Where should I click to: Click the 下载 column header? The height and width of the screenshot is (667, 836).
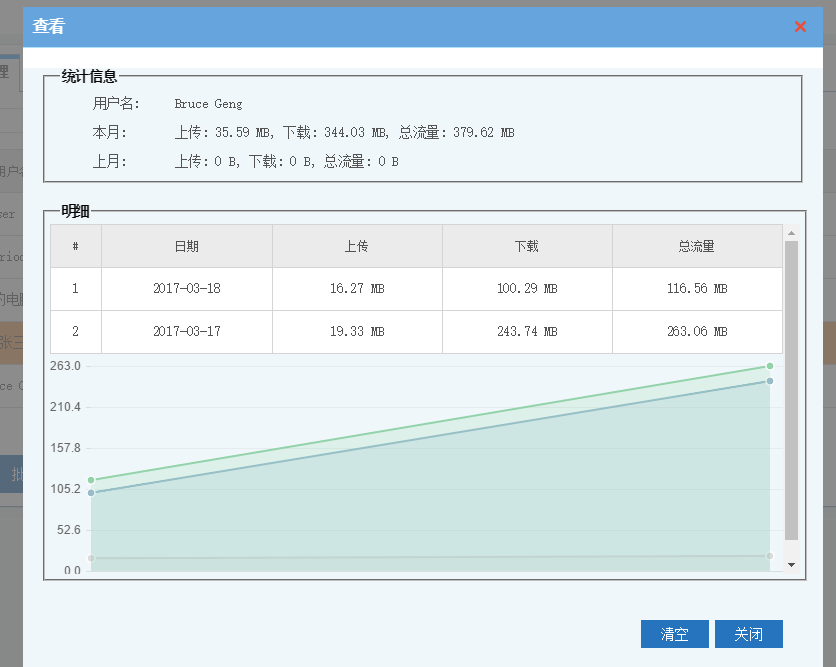click(x=527, y=246)
